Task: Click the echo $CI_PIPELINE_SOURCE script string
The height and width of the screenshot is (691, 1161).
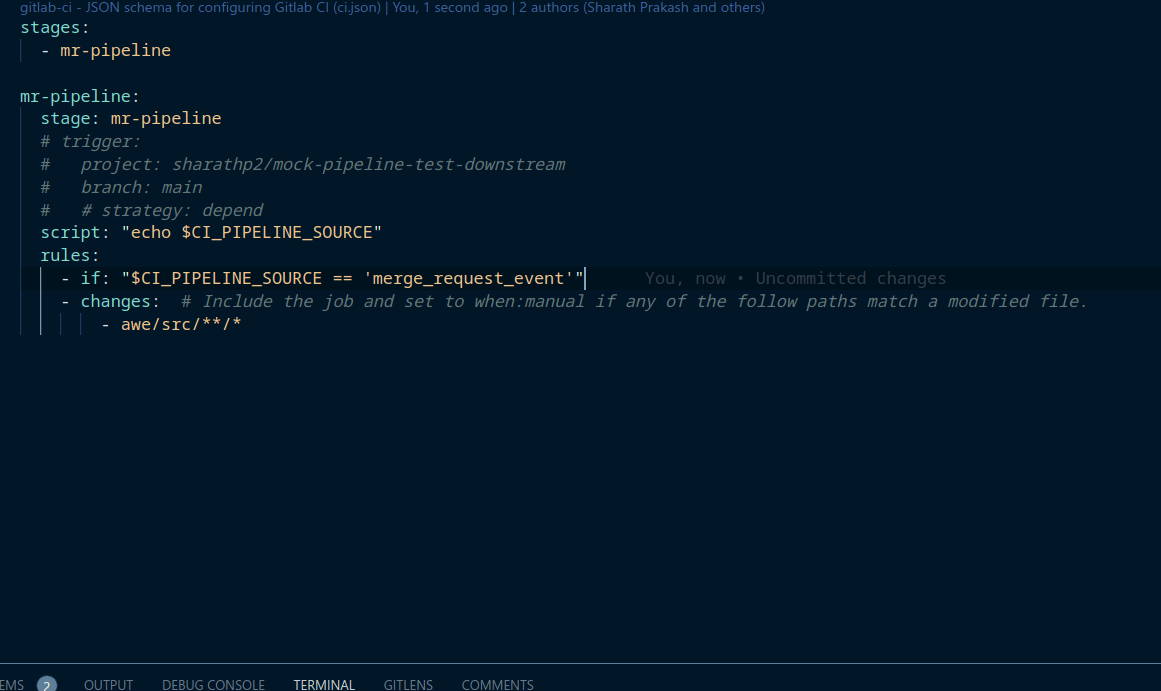Action: pyautogui.click(x=250, y=232)
